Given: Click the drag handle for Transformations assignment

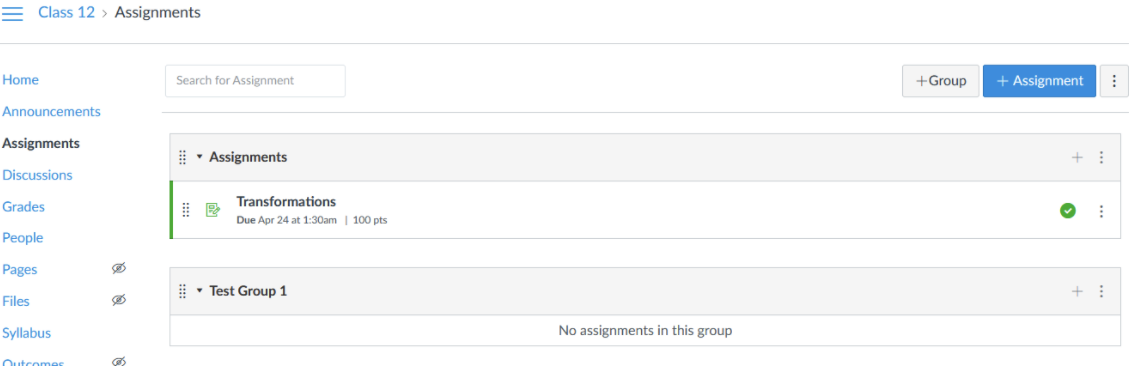Looking at the screenshot, I should [x=186, y=210].
